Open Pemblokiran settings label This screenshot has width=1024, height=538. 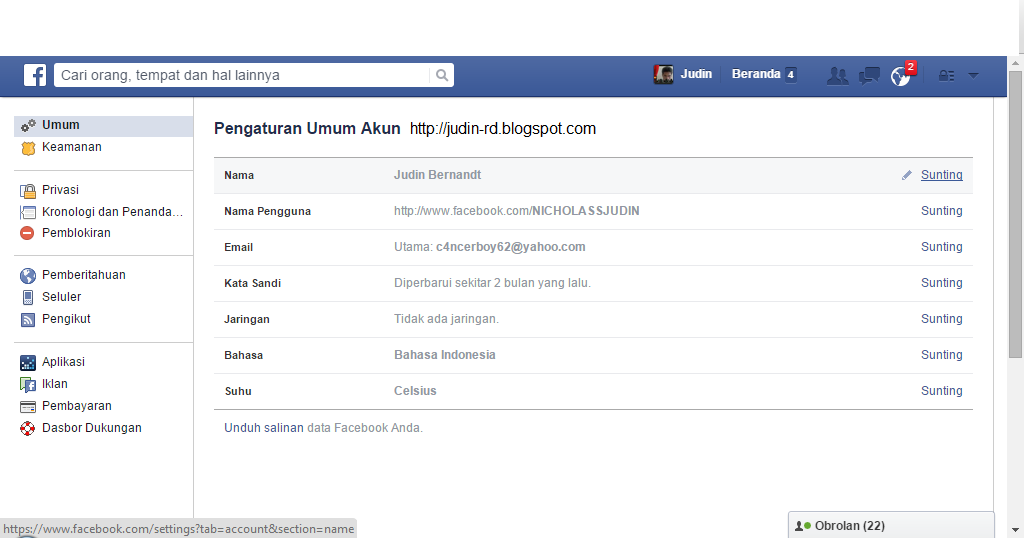[76, 232]
